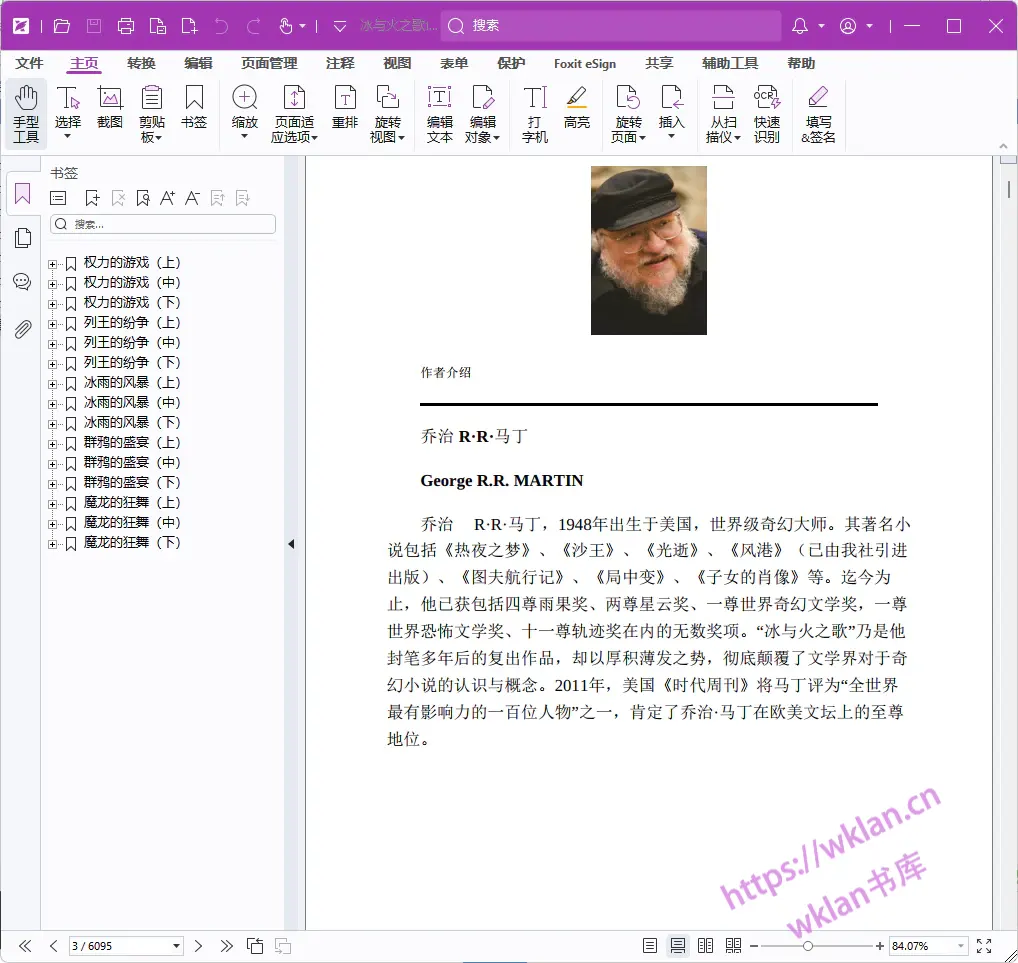Open the Typewriter (打字机) tool

click(535, 113)
